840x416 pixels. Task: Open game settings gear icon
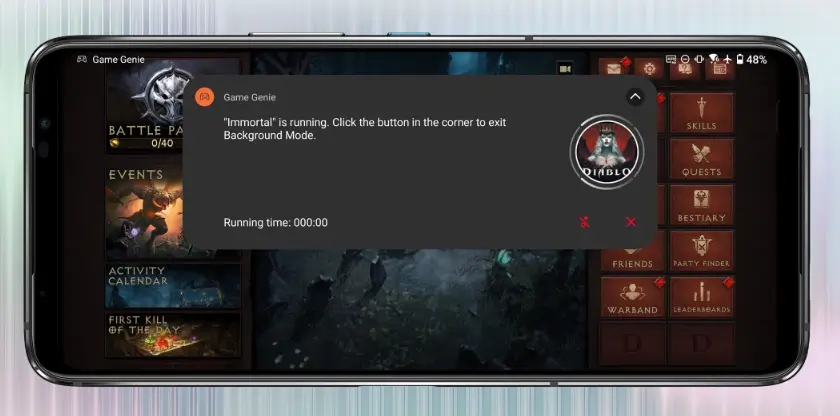(649, 69)
